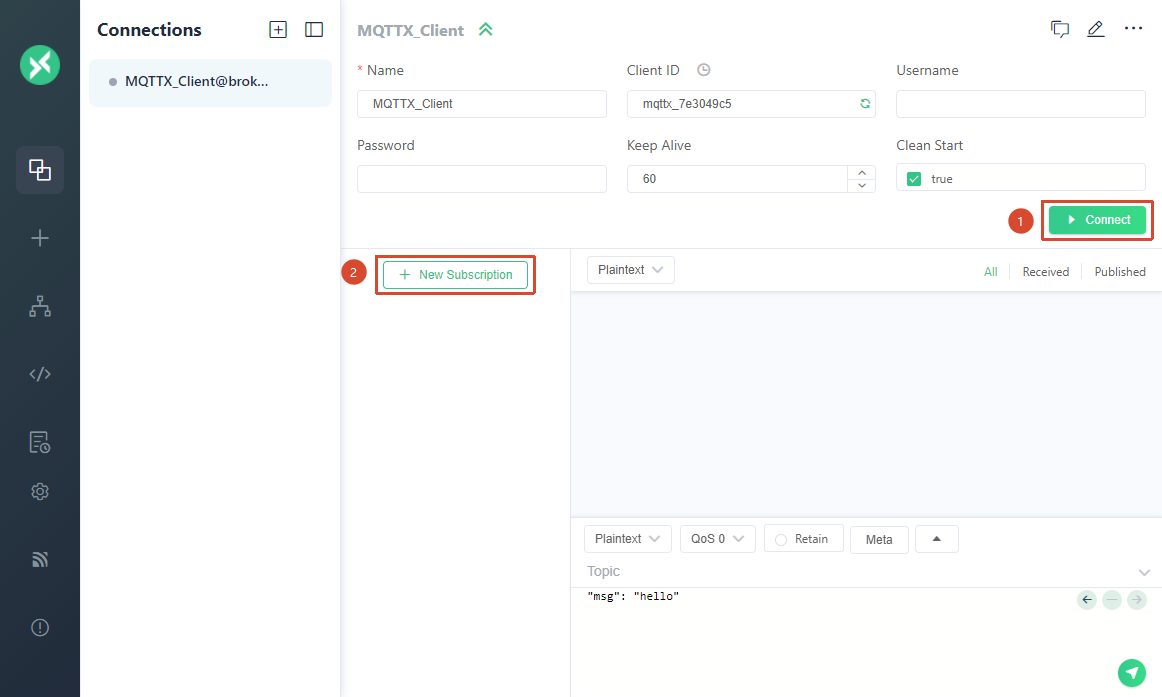Open the payload format Plaintext dropdown
The image size is (1162, 697).
(x=628, y=538)
